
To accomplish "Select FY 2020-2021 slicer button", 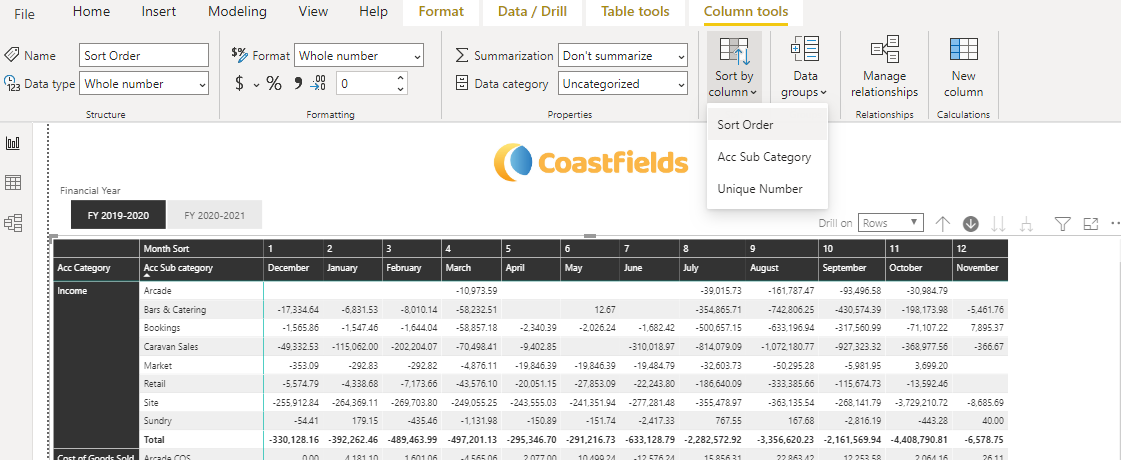I will (x=214, y=215).
